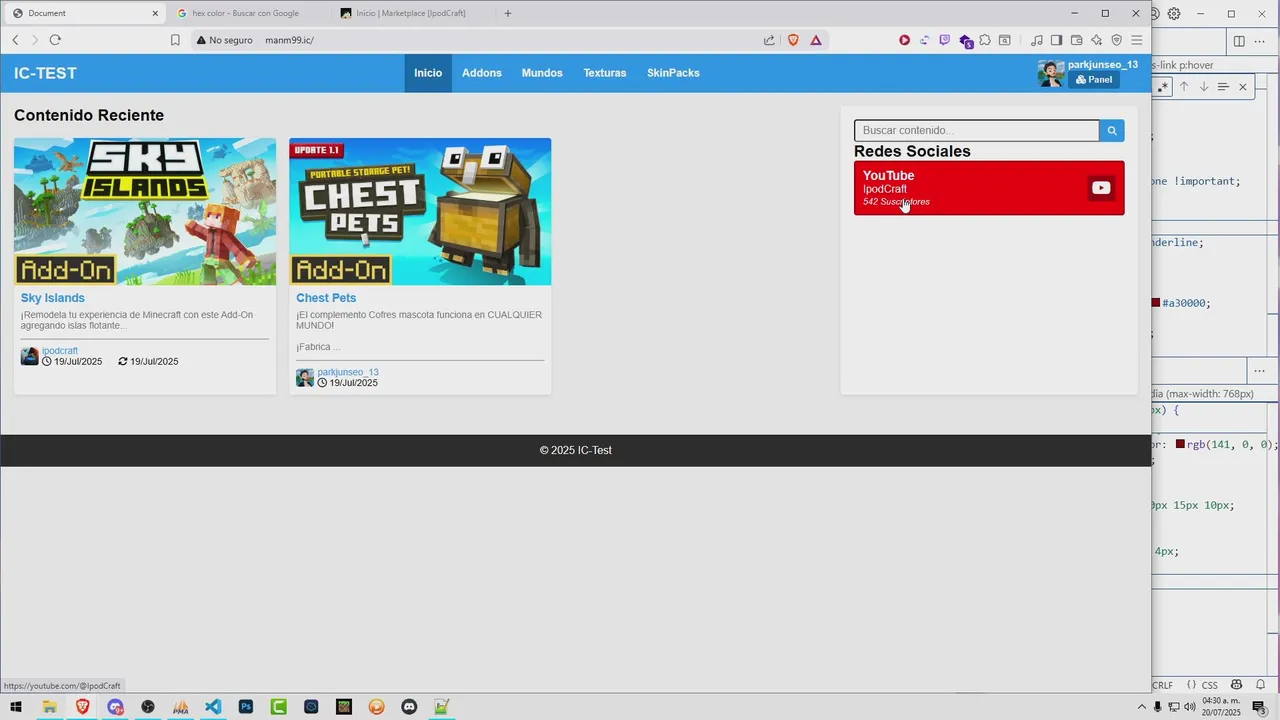Show hidden system tray icons chevron

[x=1142, y=707]
